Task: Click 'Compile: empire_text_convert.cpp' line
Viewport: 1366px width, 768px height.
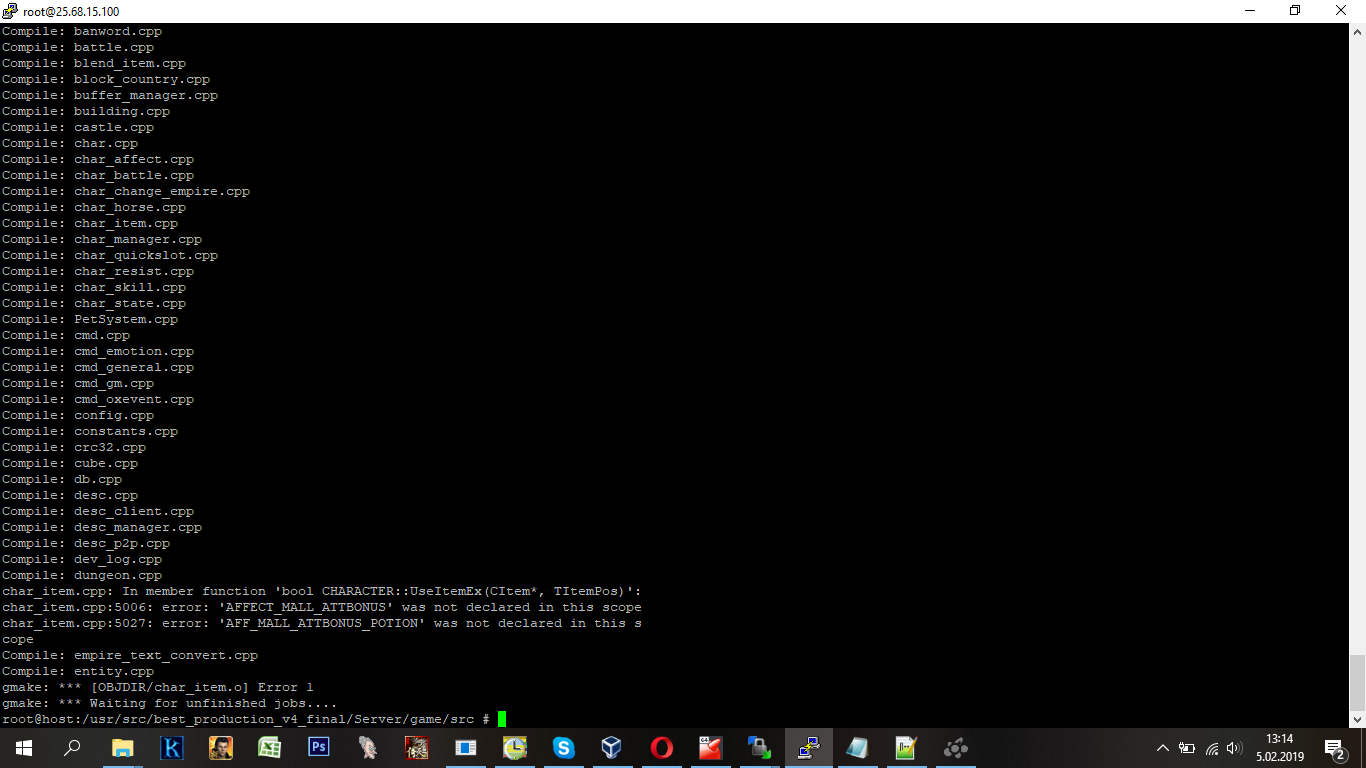Action: 130,655
